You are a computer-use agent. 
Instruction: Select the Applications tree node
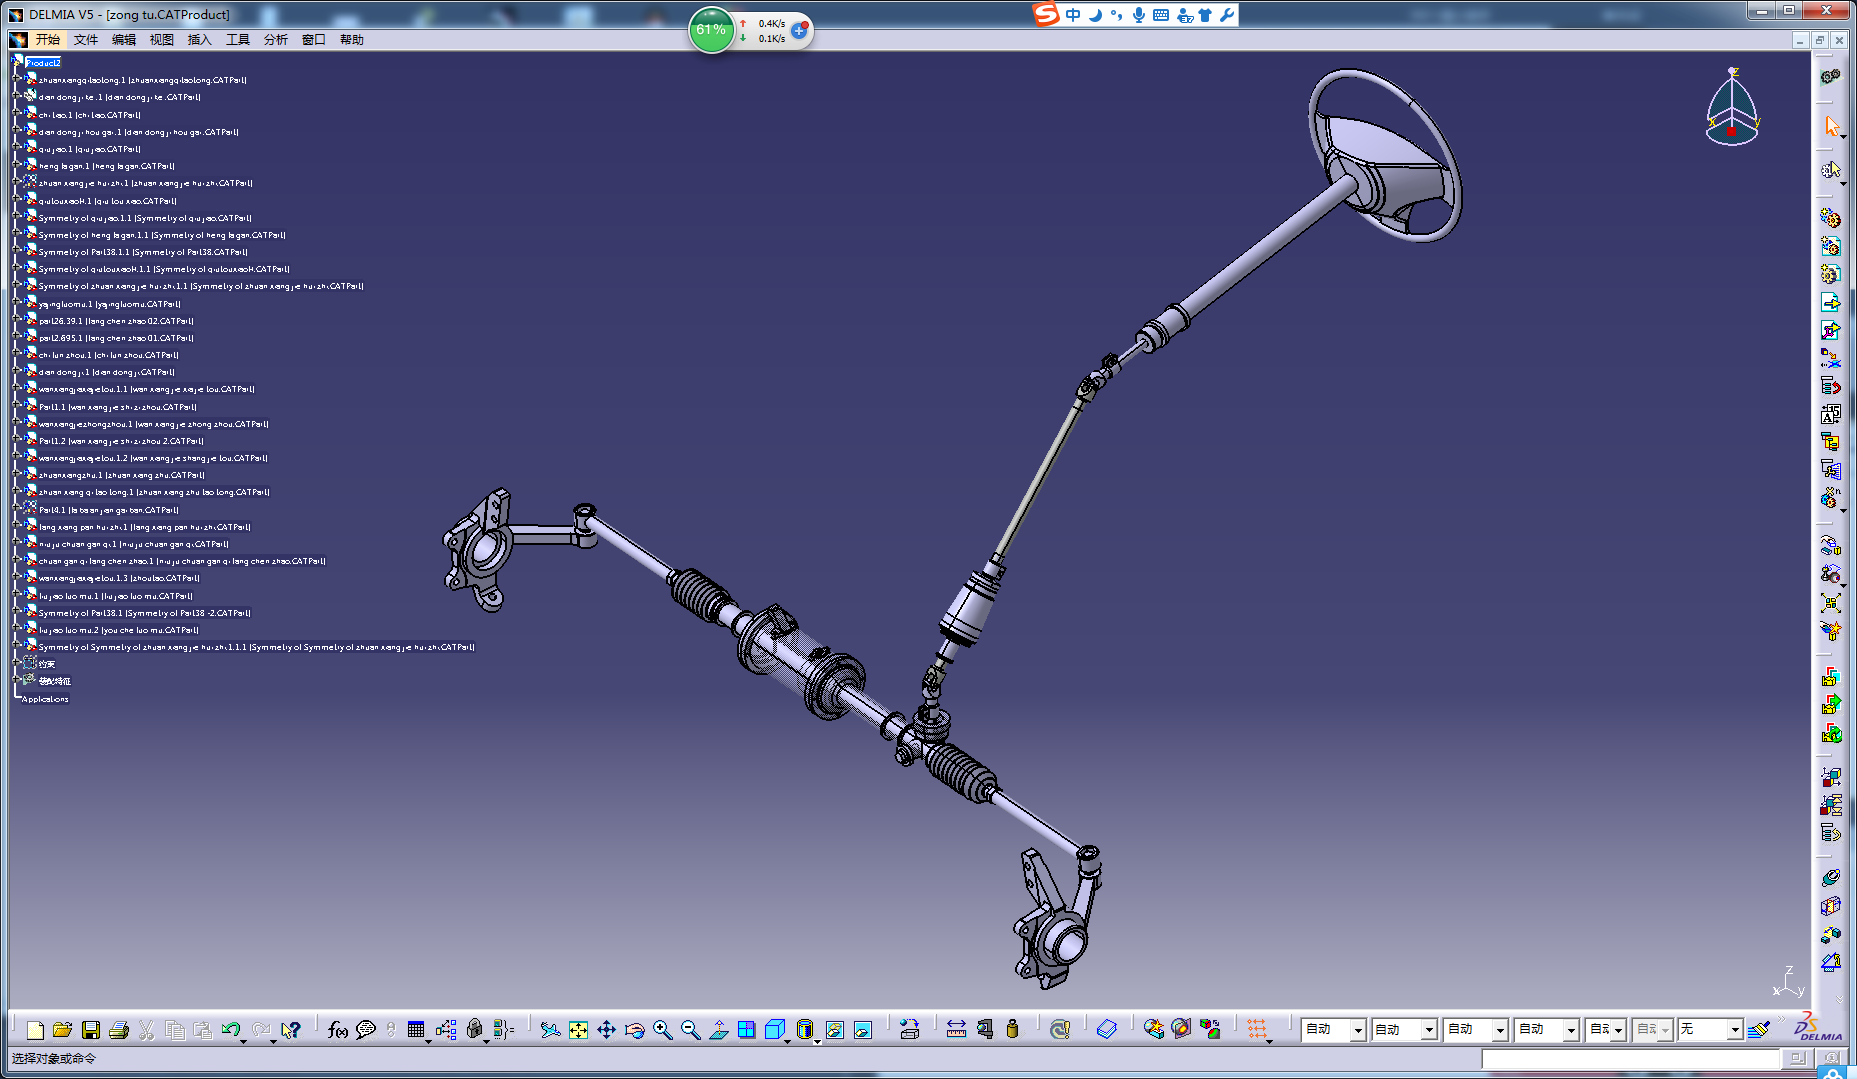click(x=46, y=699)
